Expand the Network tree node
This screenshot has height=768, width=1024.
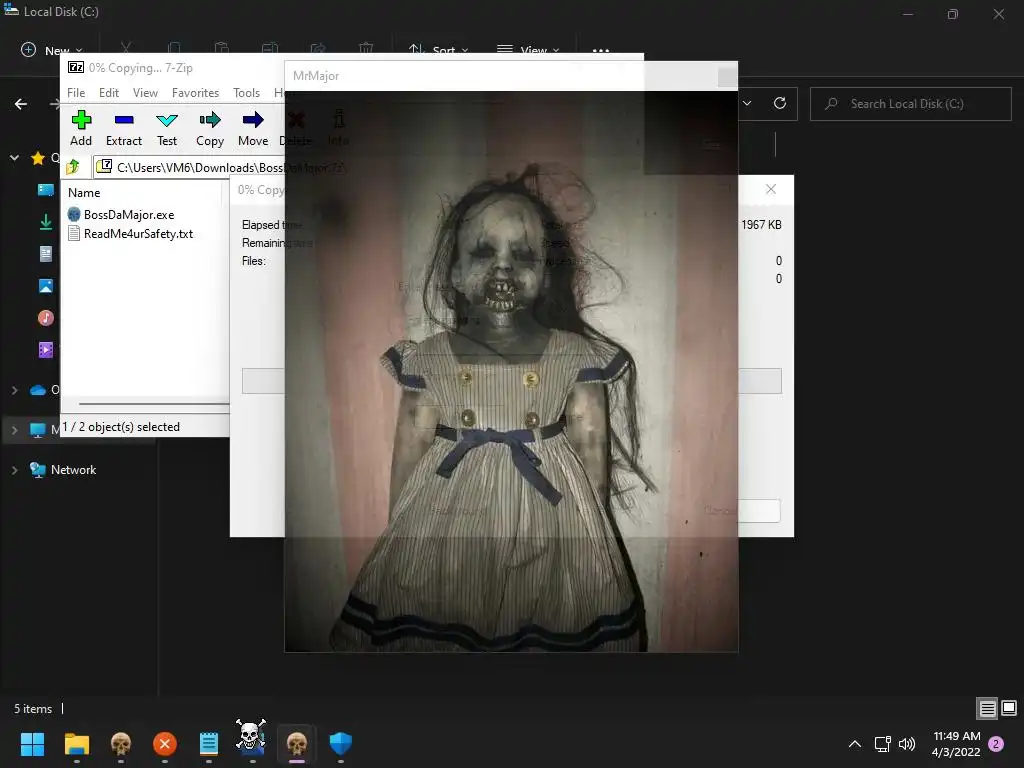pos(14,470)
